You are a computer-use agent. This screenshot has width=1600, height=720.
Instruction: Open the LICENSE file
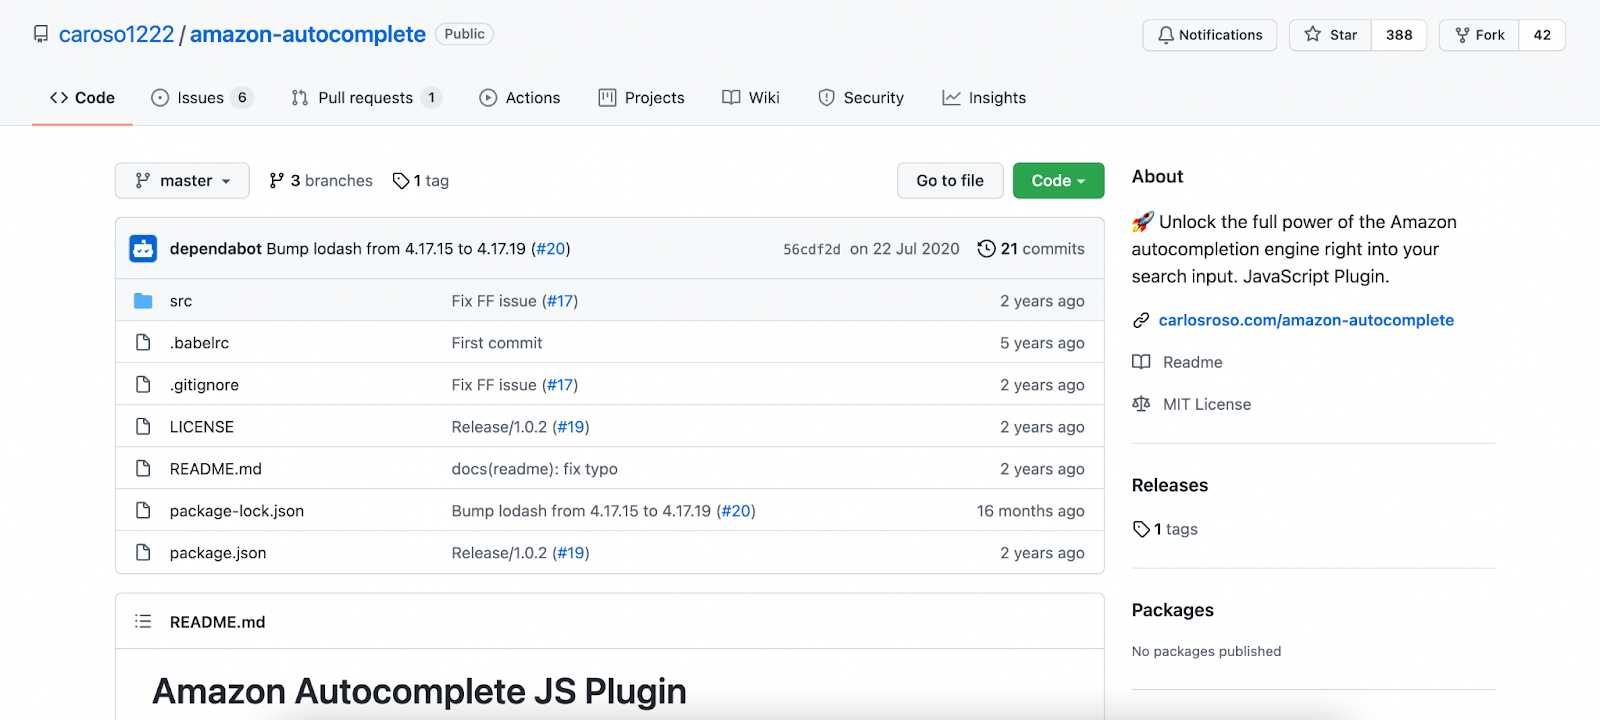point(201,427)
